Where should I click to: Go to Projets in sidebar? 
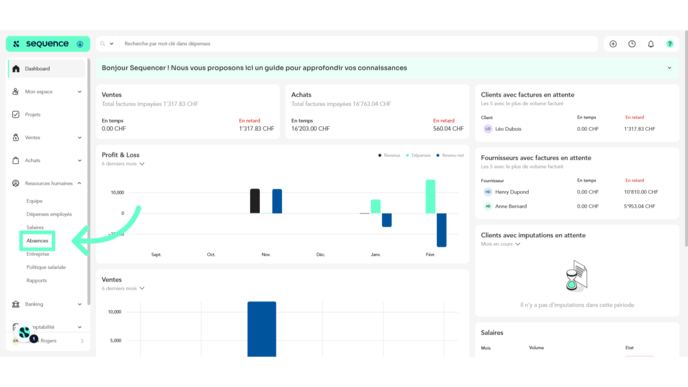pyautogui.click(x=32, y=115)
